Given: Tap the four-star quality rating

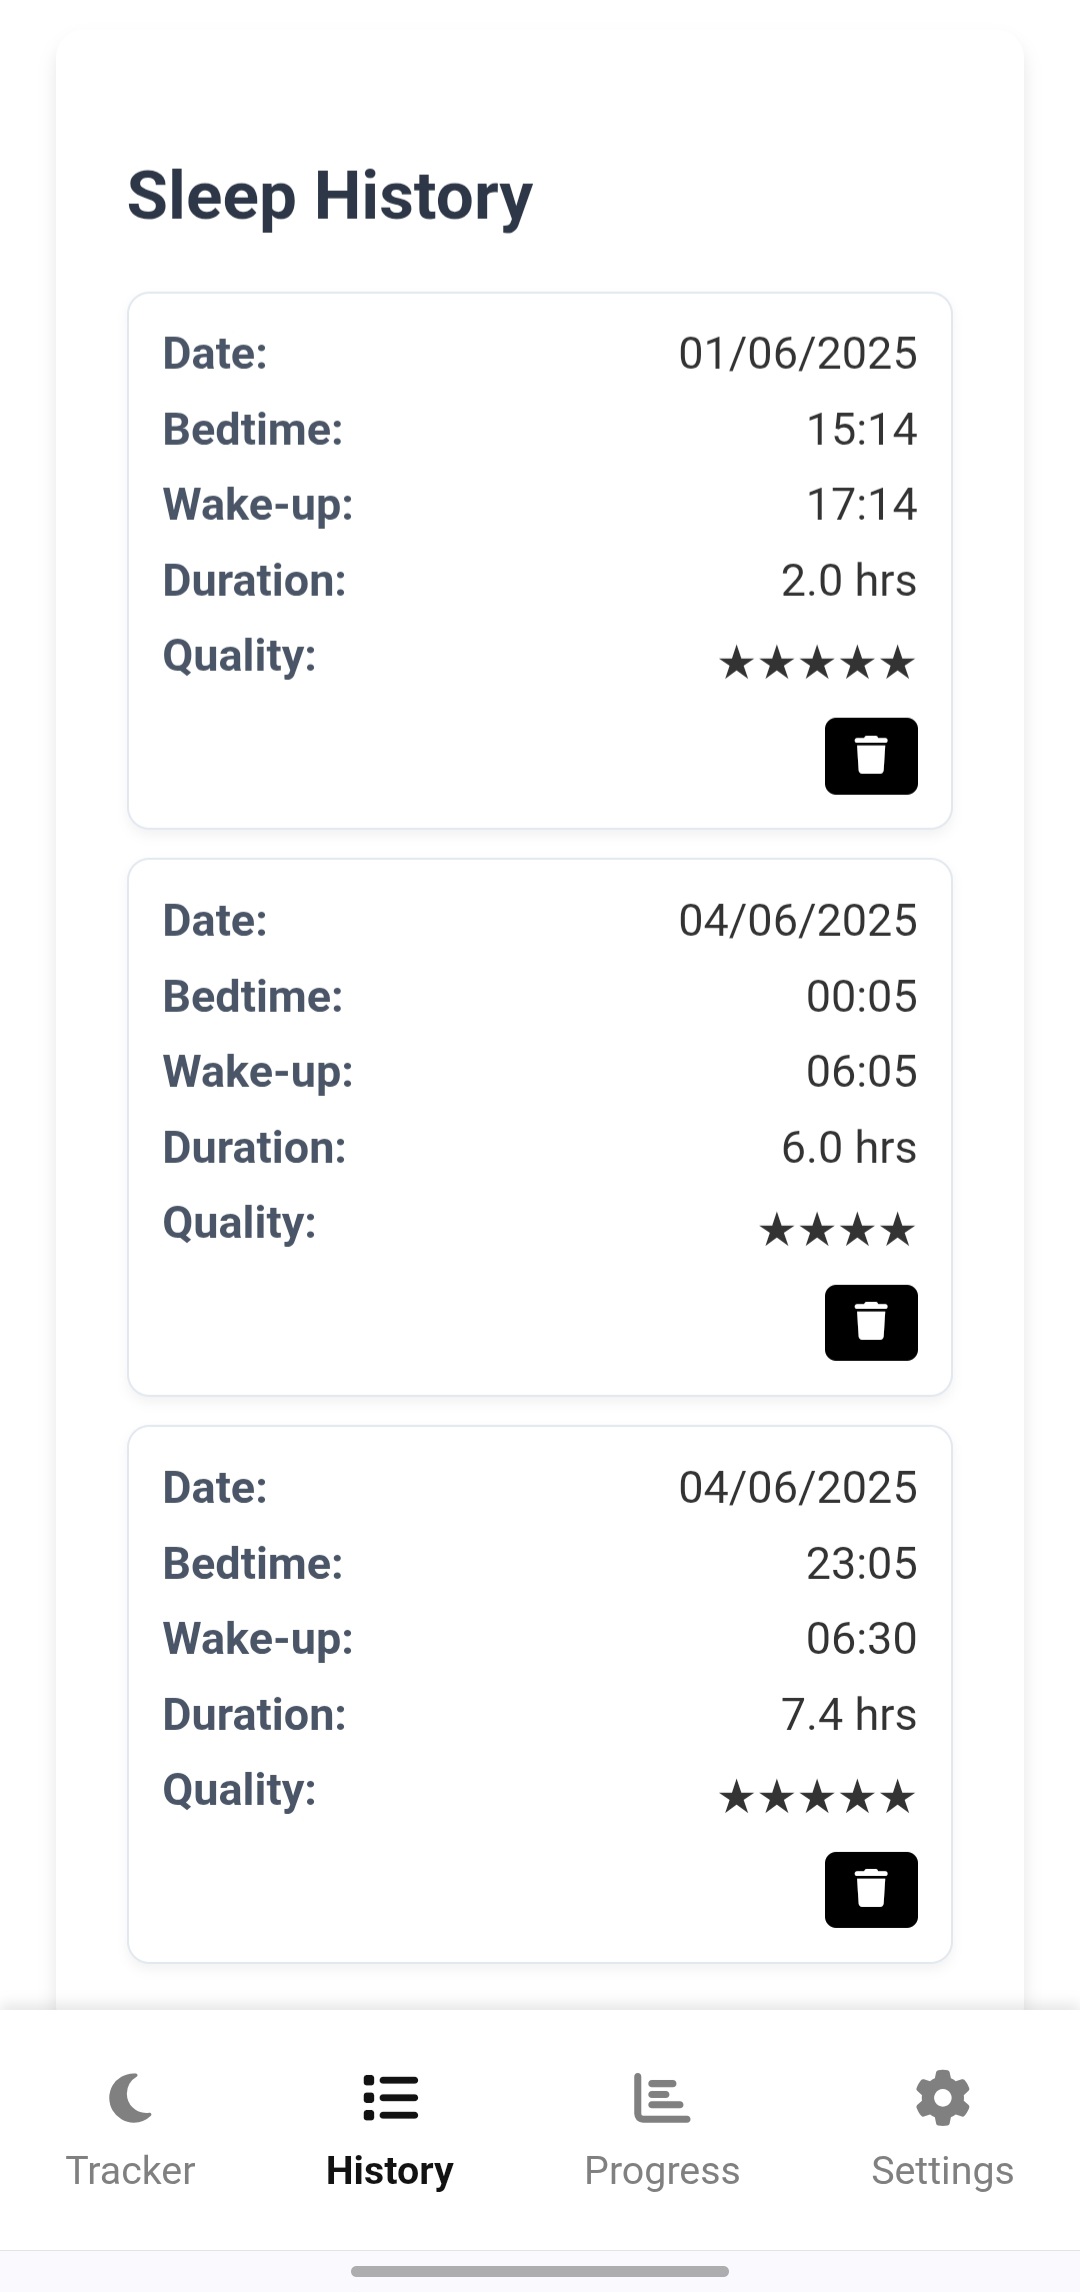Looking at the screenshot, I should (x=837, y=1229).
